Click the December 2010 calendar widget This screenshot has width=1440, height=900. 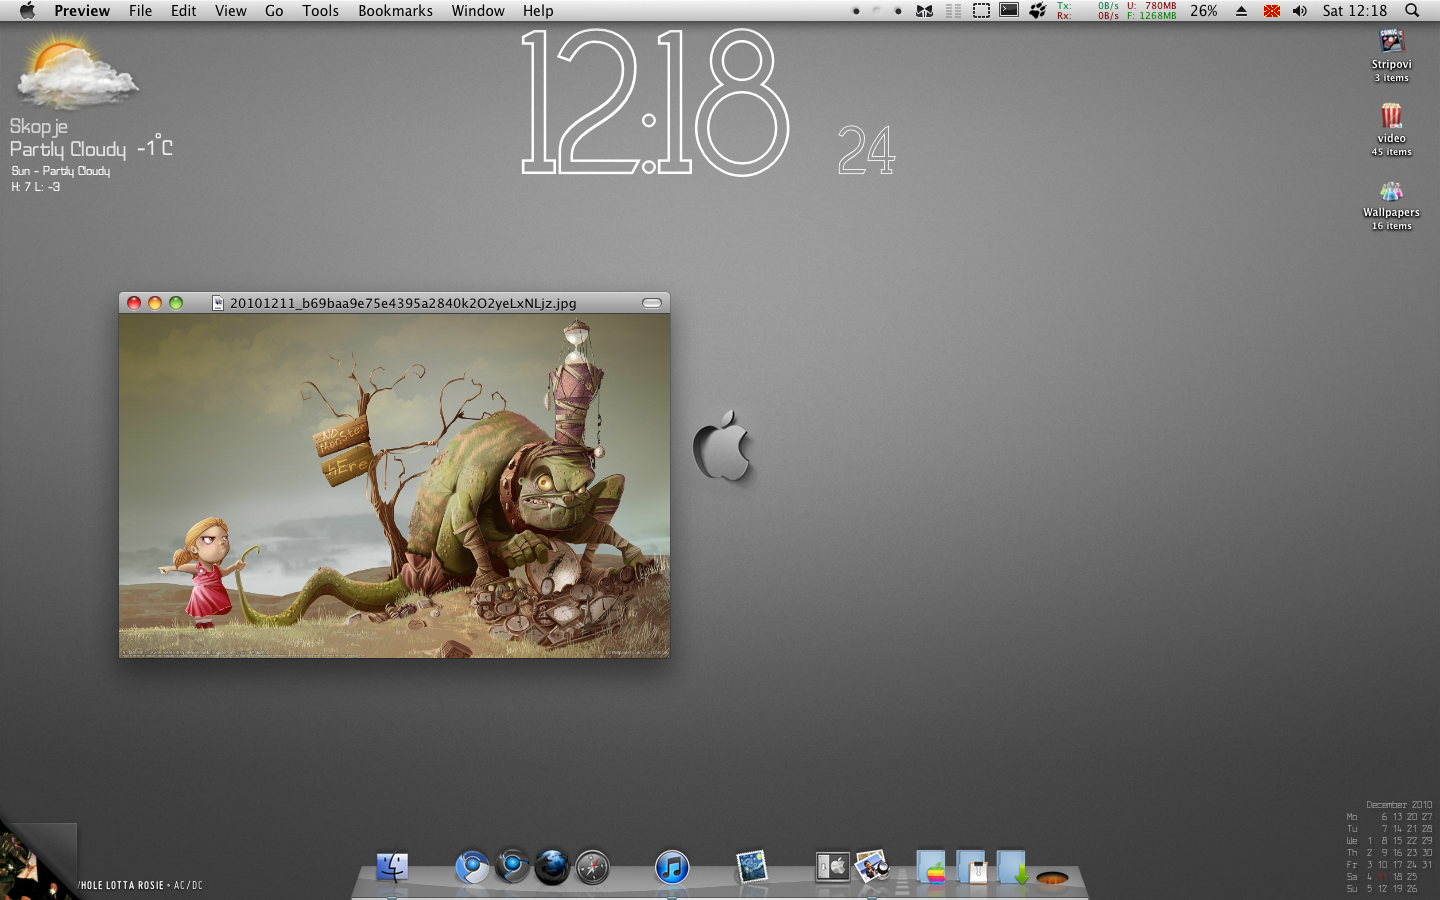click(x=1389, y=847)
